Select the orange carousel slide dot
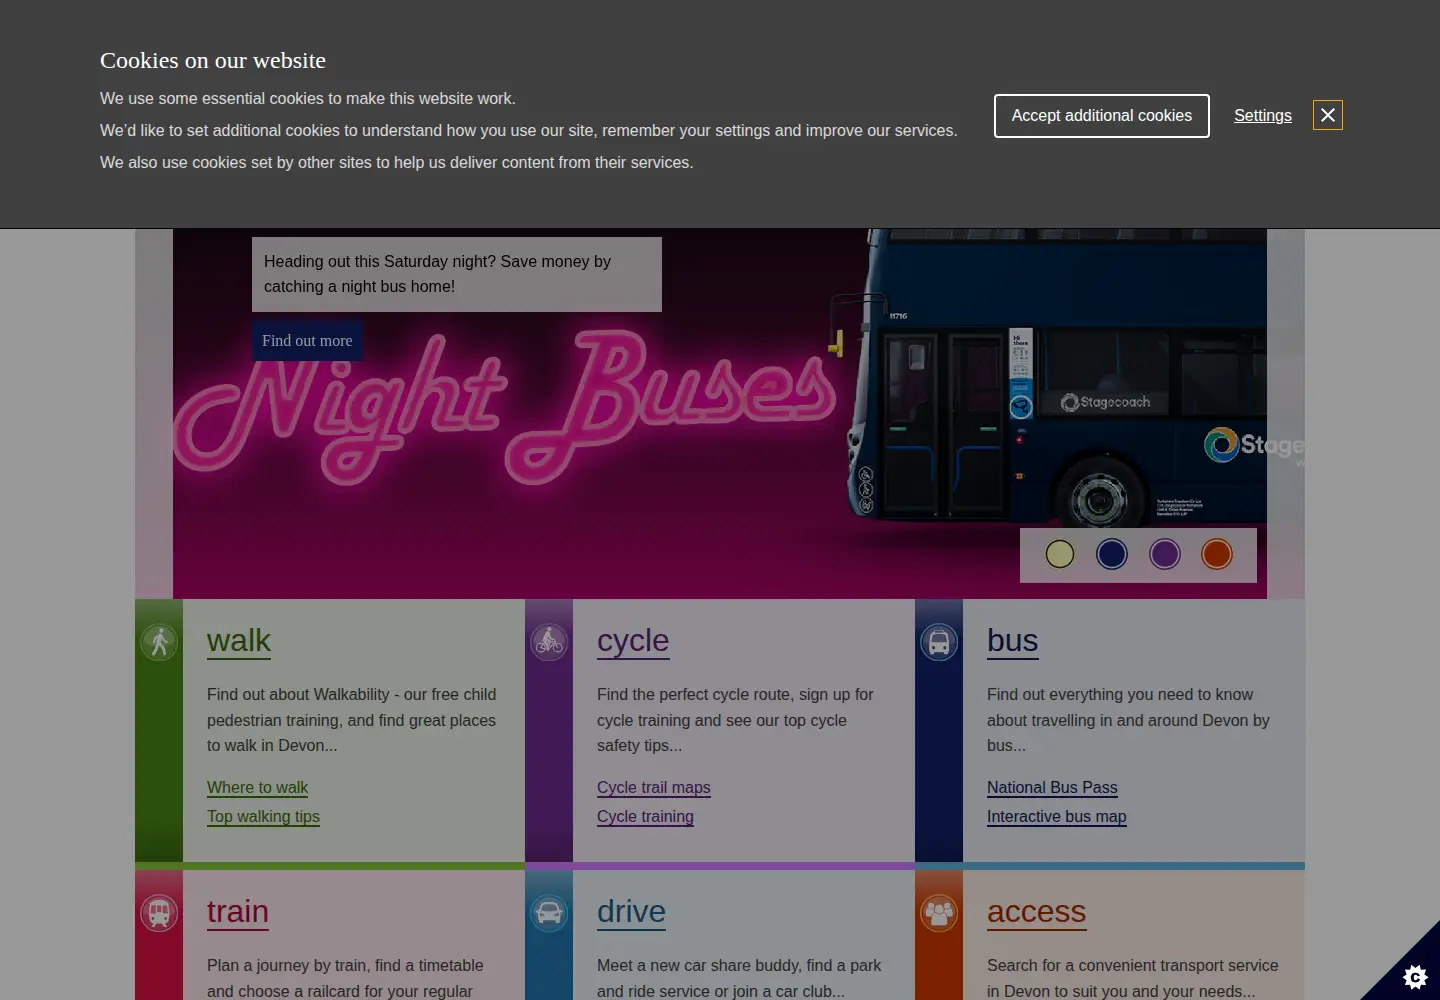The image size is (1440, 1000). pyautogui.click(x=1217, y=554)
